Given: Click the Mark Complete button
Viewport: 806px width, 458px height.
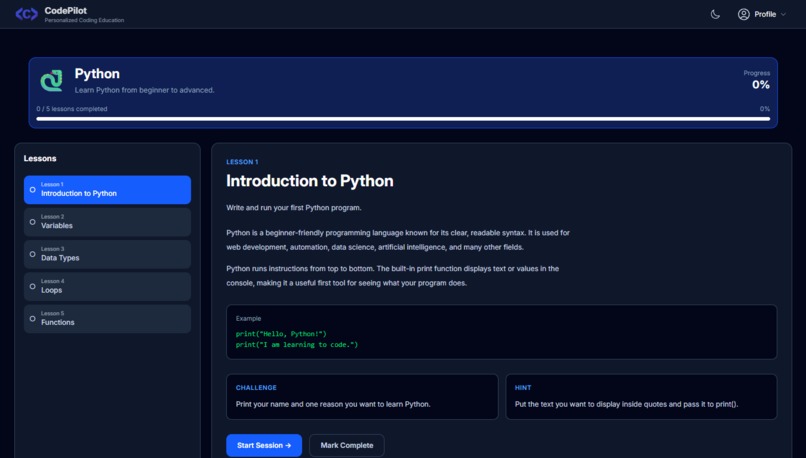Looking at the screenshot, I should pyautogui.click(x=347, y=445).
